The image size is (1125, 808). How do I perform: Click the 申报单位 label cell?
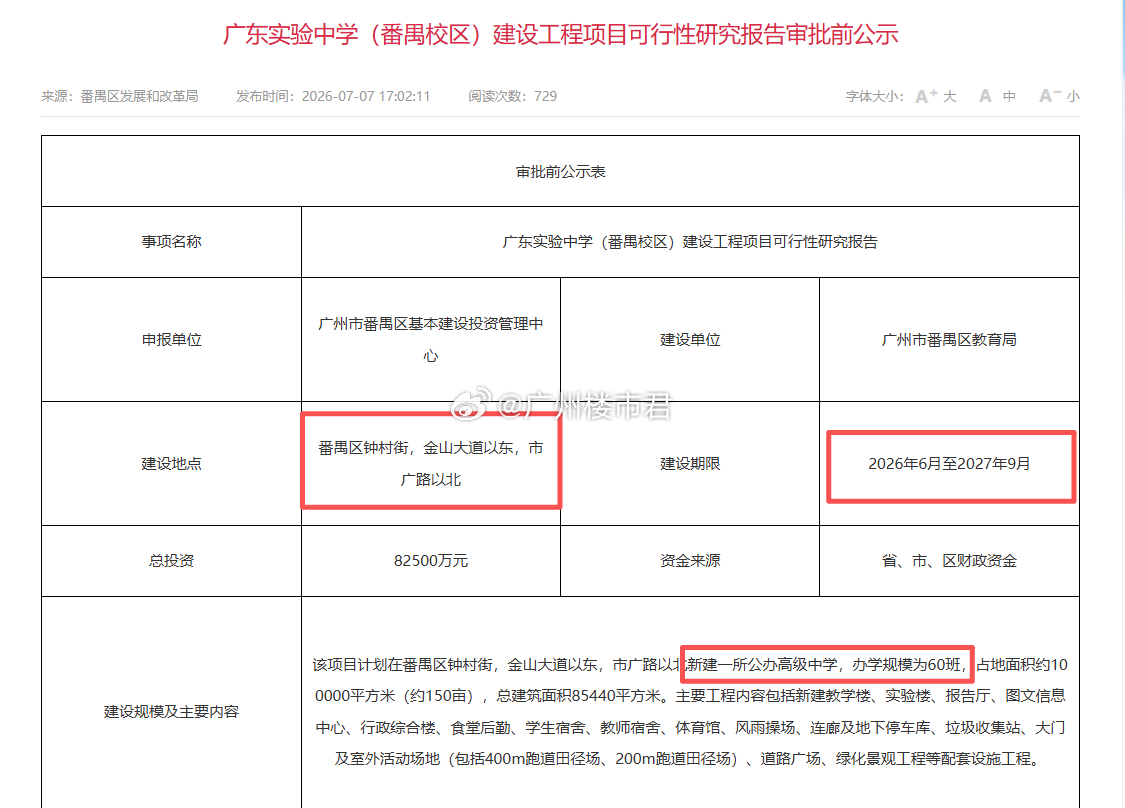tap(171, 339)
